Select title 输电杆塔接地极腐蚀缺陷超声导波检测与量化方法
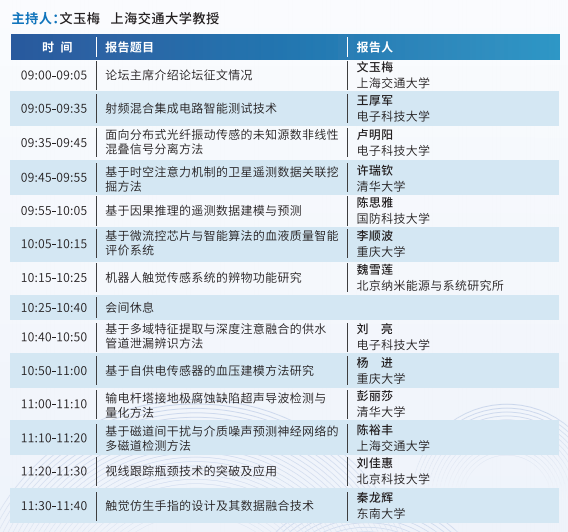The height and width of the screenshot is (532, 568). (x=216, y=405)
